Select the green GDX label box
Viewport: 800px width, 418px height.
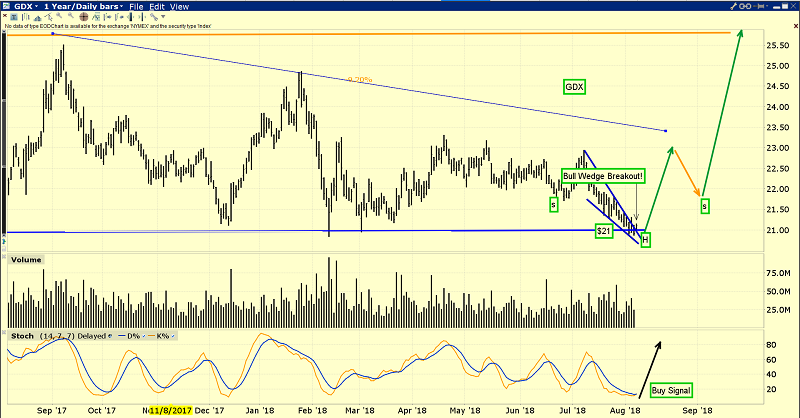pyautogui.click(x=574, y=88)
